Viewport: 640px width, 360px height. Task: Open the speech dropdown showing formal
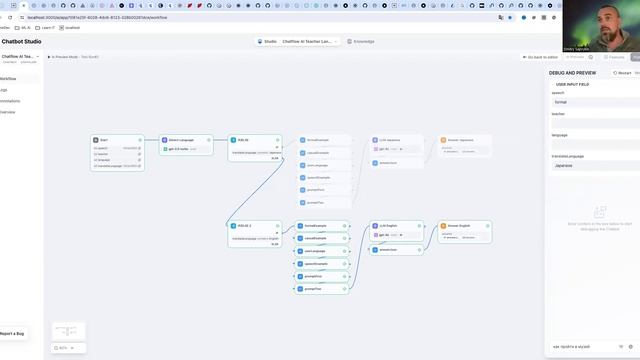point(596,102)
